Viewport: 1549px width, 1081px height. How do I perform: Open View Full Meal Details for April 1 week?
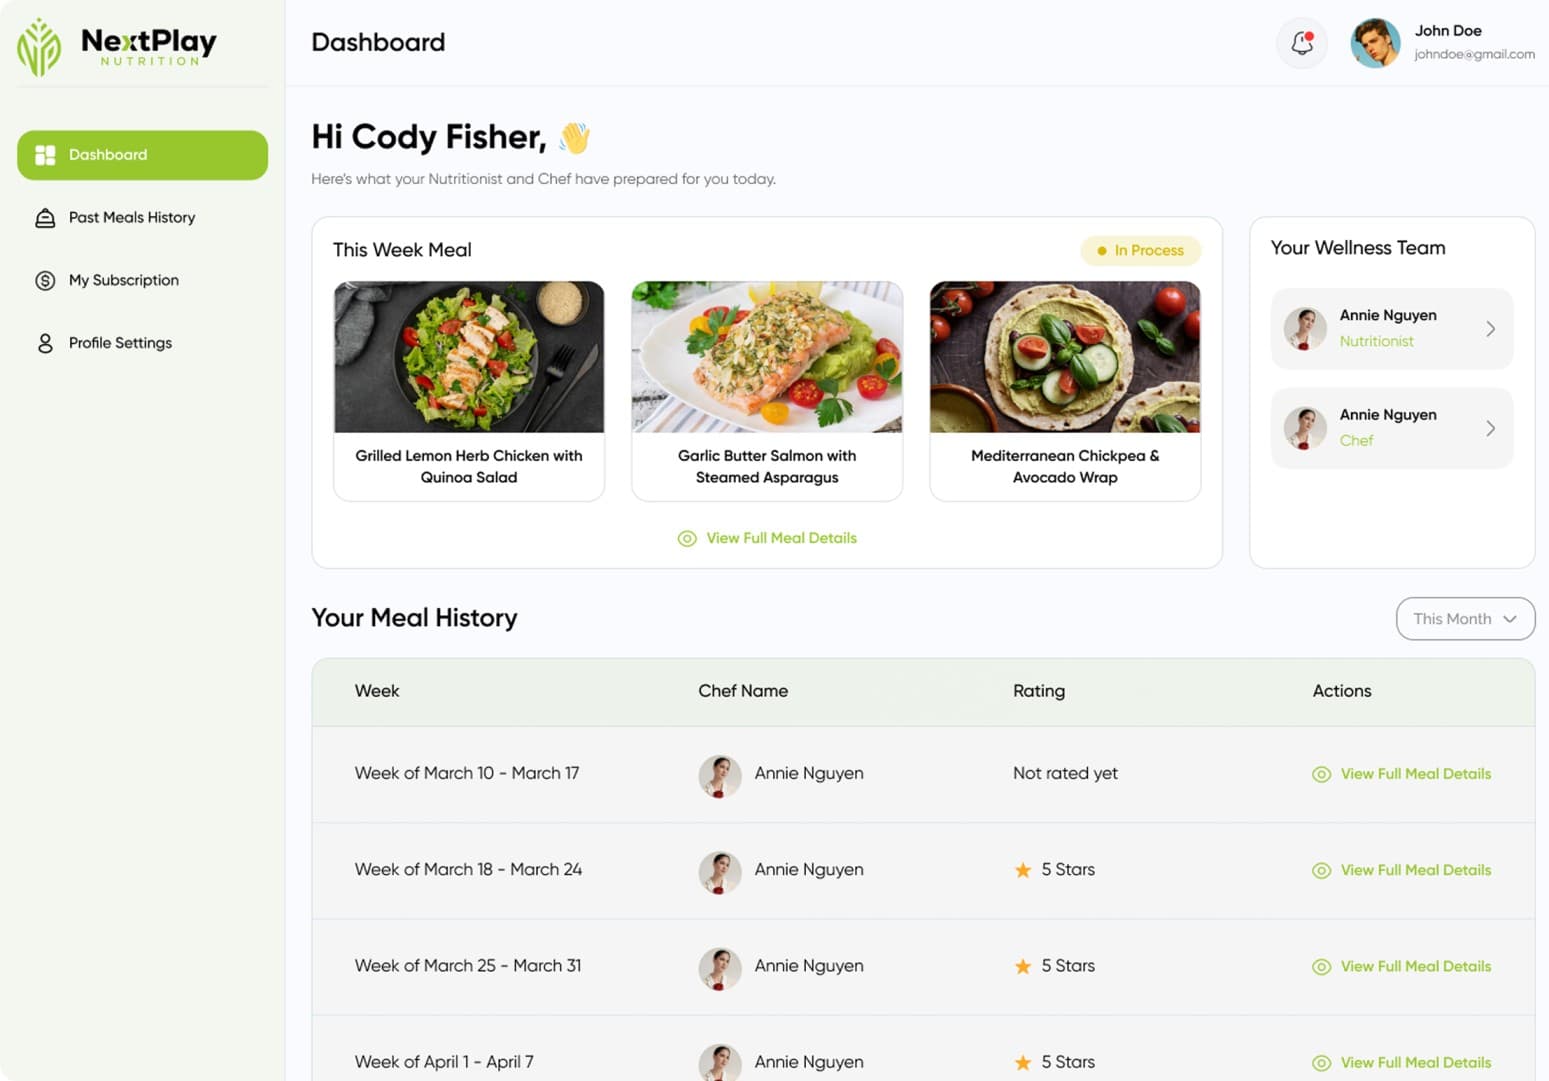1415,1063
